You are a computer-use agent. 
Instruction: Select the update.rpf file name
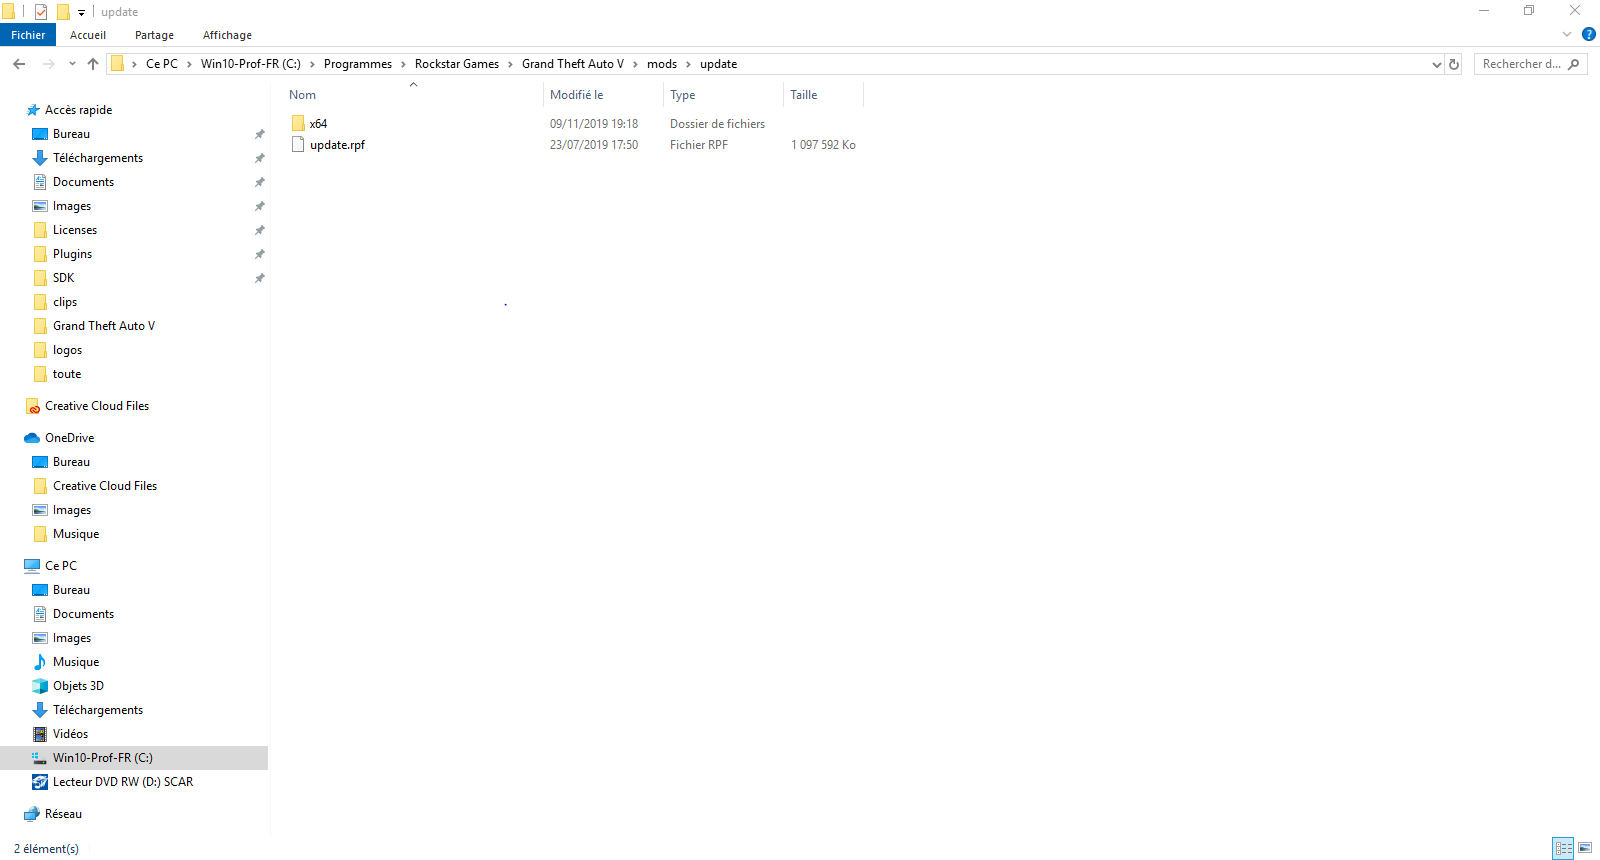pyautogui.click(x=338, y=145)
